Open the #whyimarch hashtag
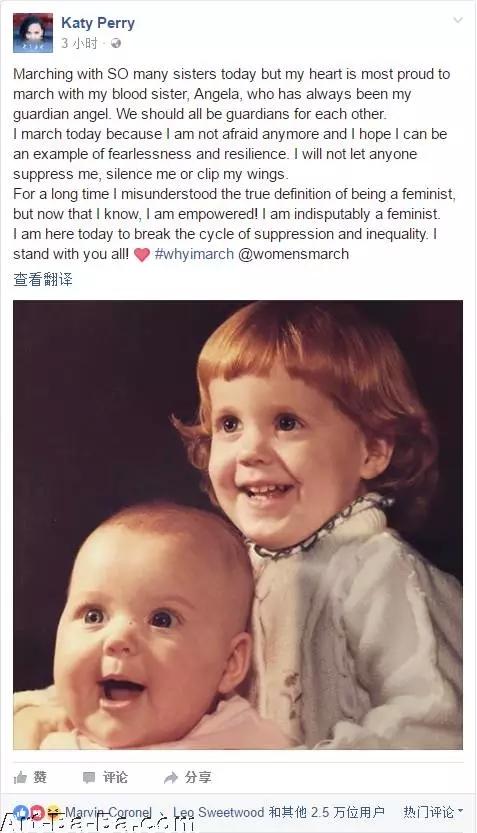This screenshot has width=477, height=833. [194, 254]
